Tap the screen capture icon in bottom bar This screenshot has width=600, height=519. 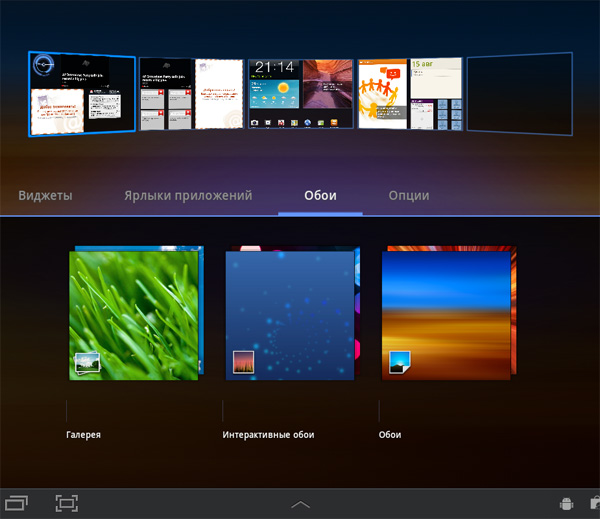(x=66, y=503)
